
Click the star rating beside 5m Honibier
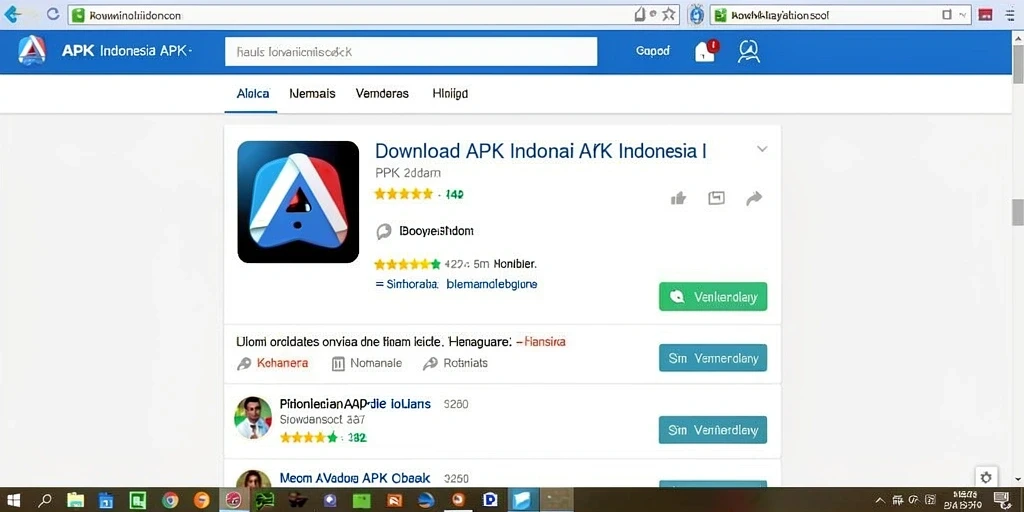click(x=407, y=264)
